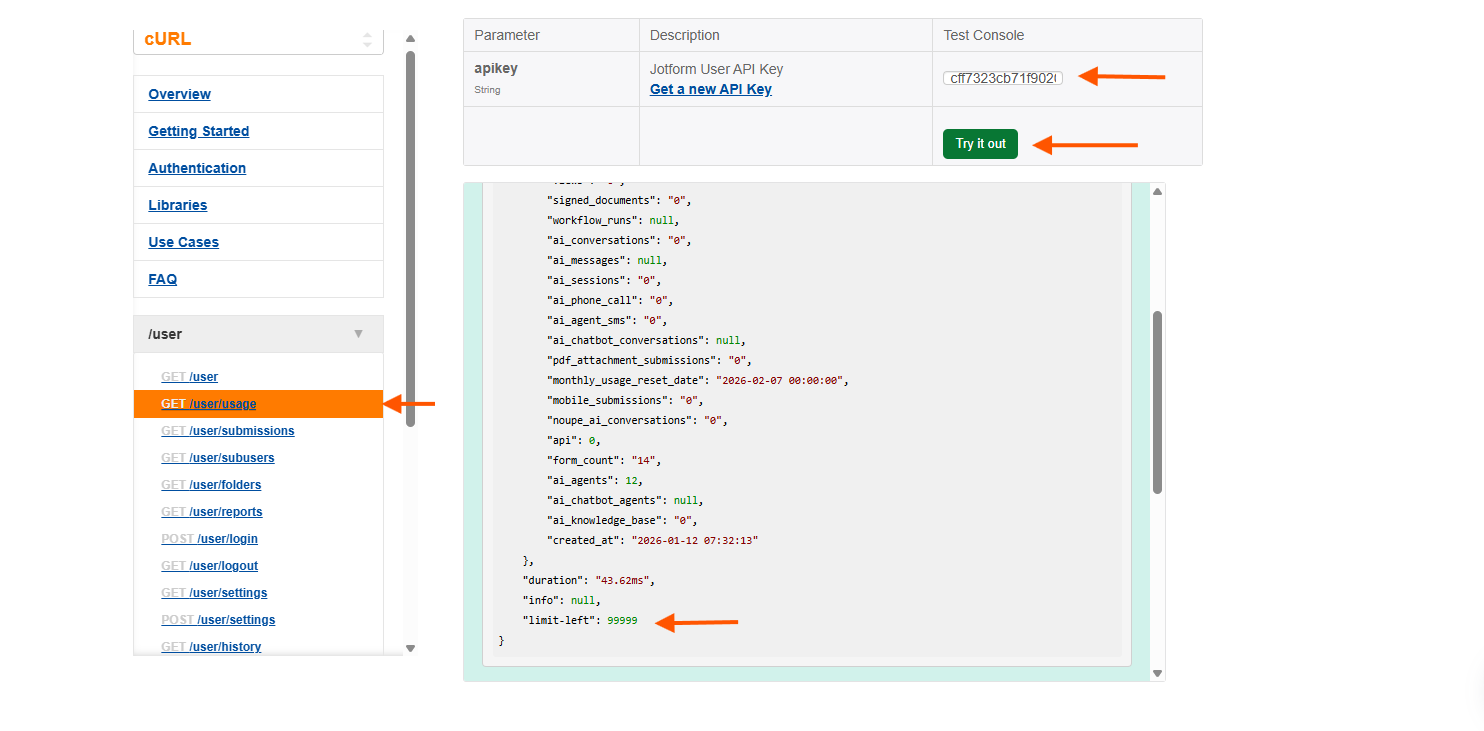Click the Get a new API Key link
The height and width of the screenshot is (731, 1484).
click(710, 89)
